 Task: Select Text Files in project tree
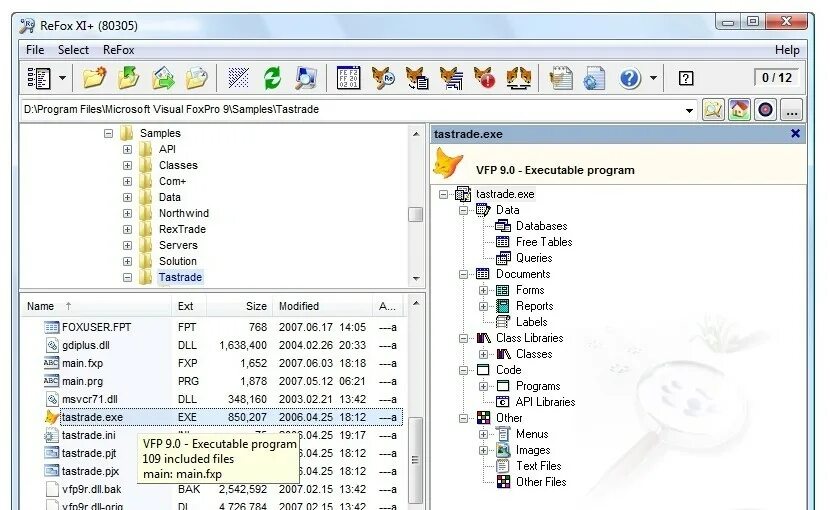coord(538,466)
